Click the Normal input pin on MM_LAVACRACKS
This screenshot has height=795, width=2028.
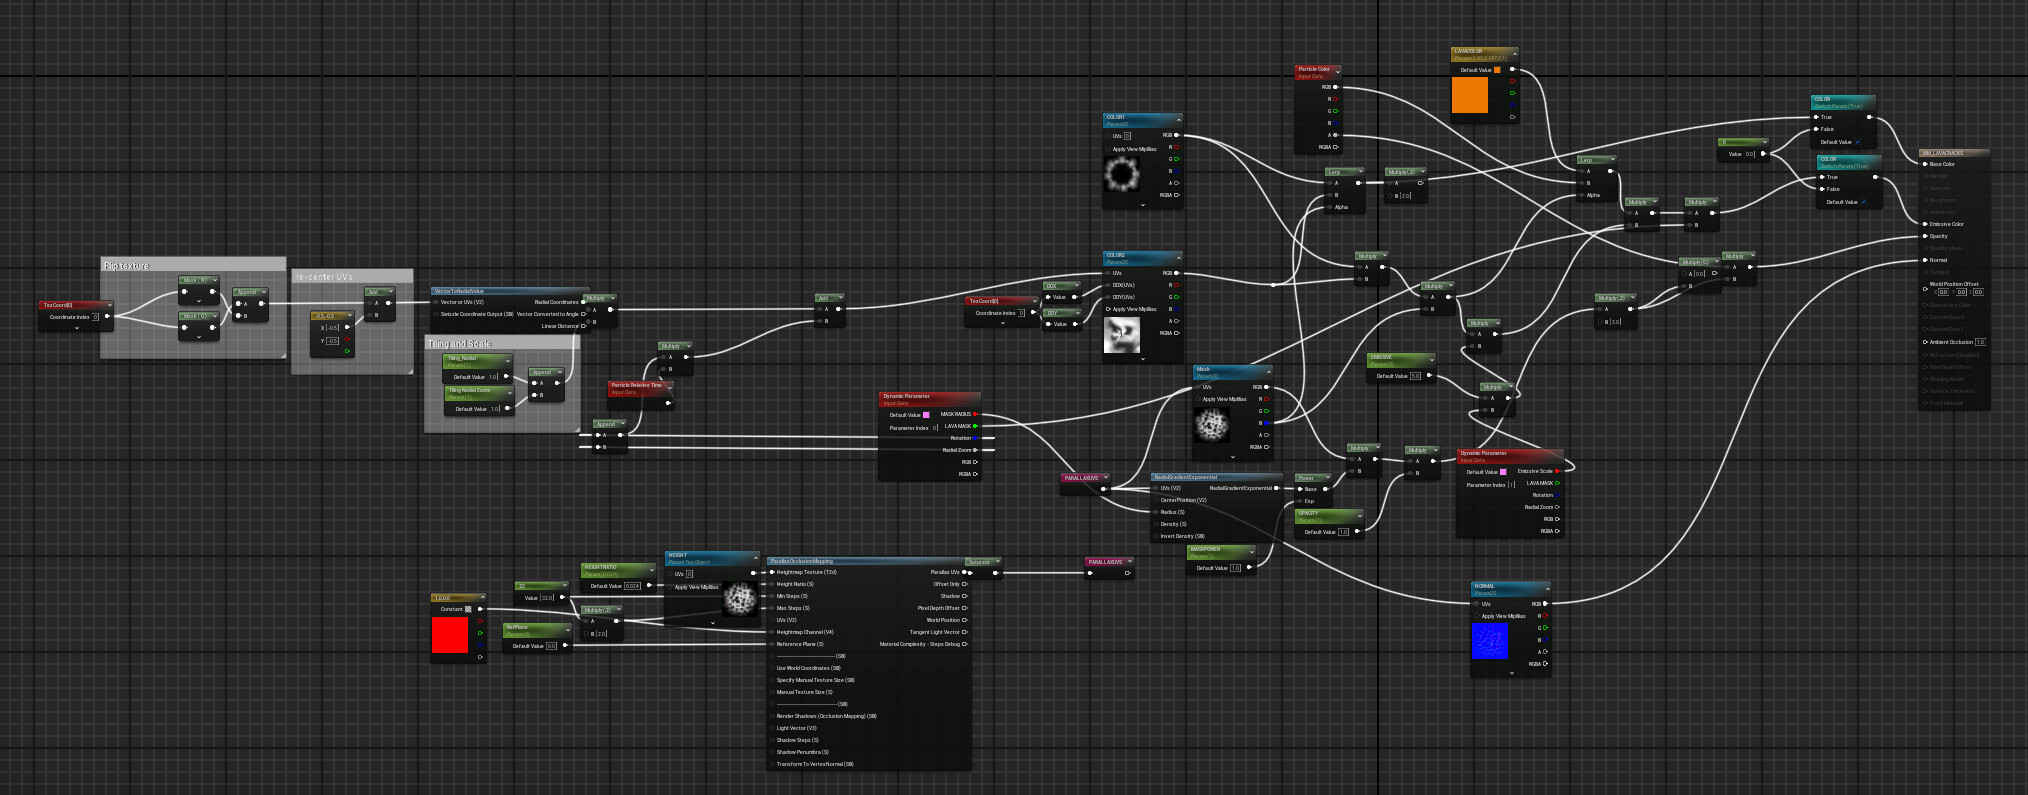click(x=1925, y=260)
